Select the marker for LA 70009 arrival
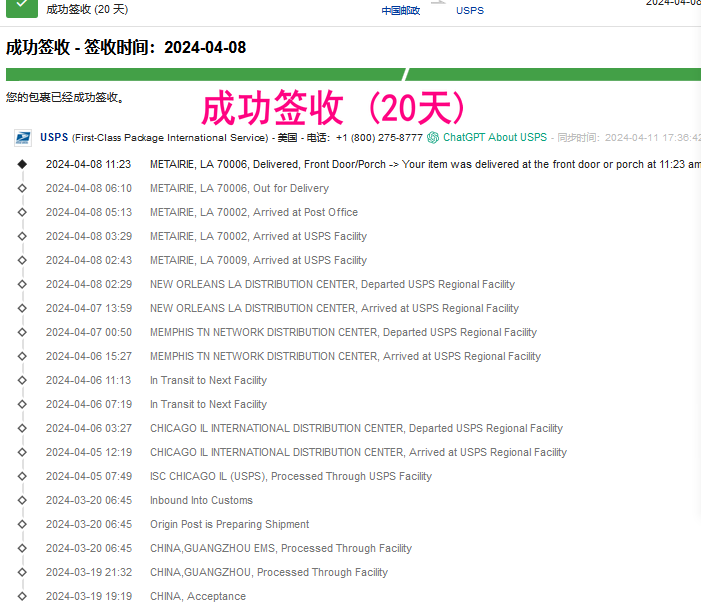The height and width of the screenshot is (612, 701). (22, 260)
